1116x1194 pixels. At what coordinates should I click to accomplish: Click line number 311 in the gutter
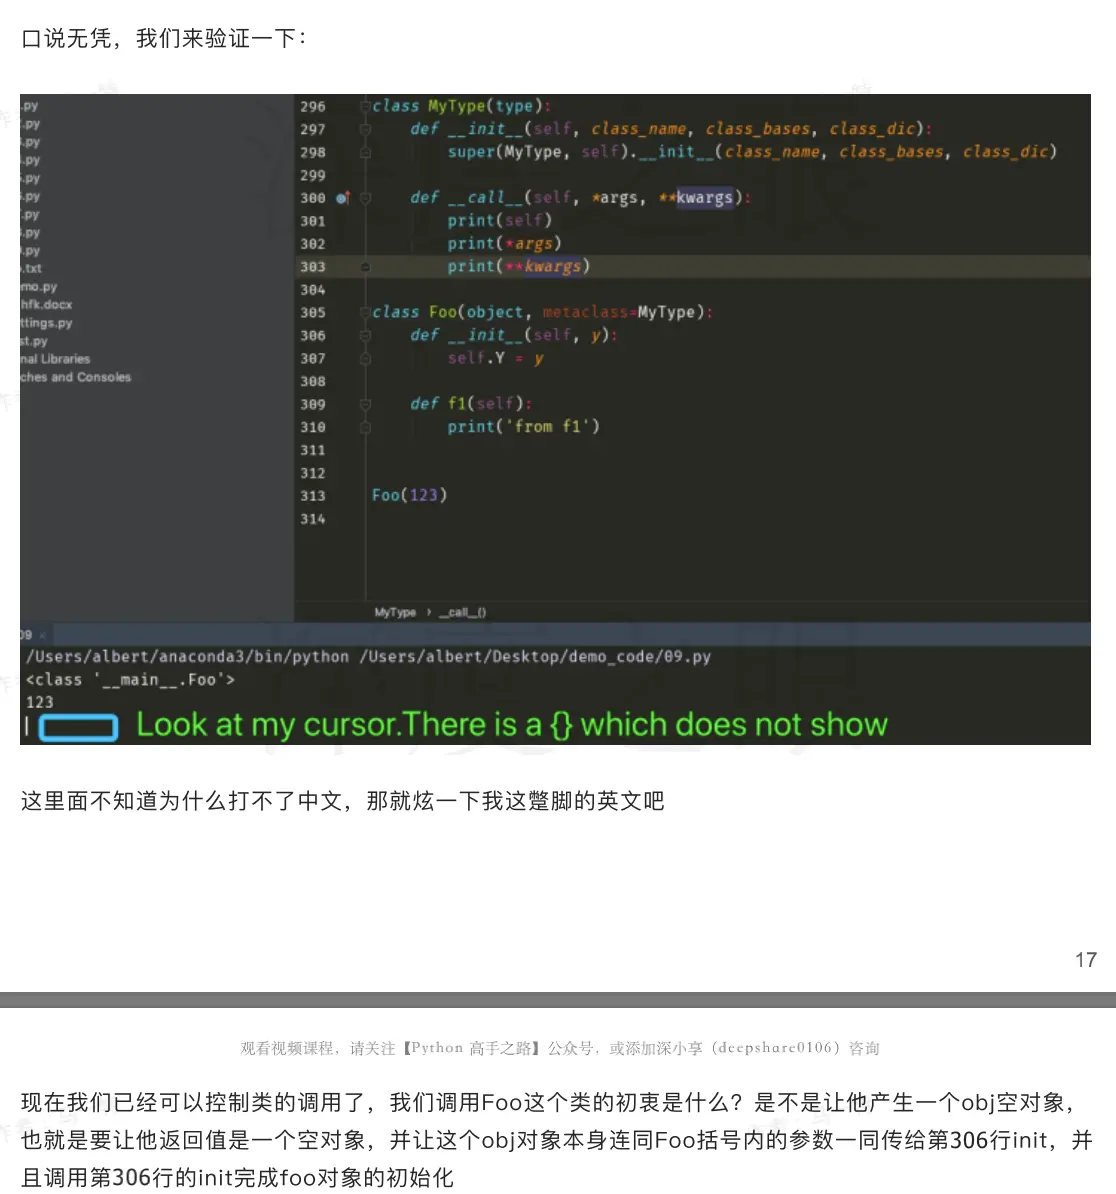(313, 450)
